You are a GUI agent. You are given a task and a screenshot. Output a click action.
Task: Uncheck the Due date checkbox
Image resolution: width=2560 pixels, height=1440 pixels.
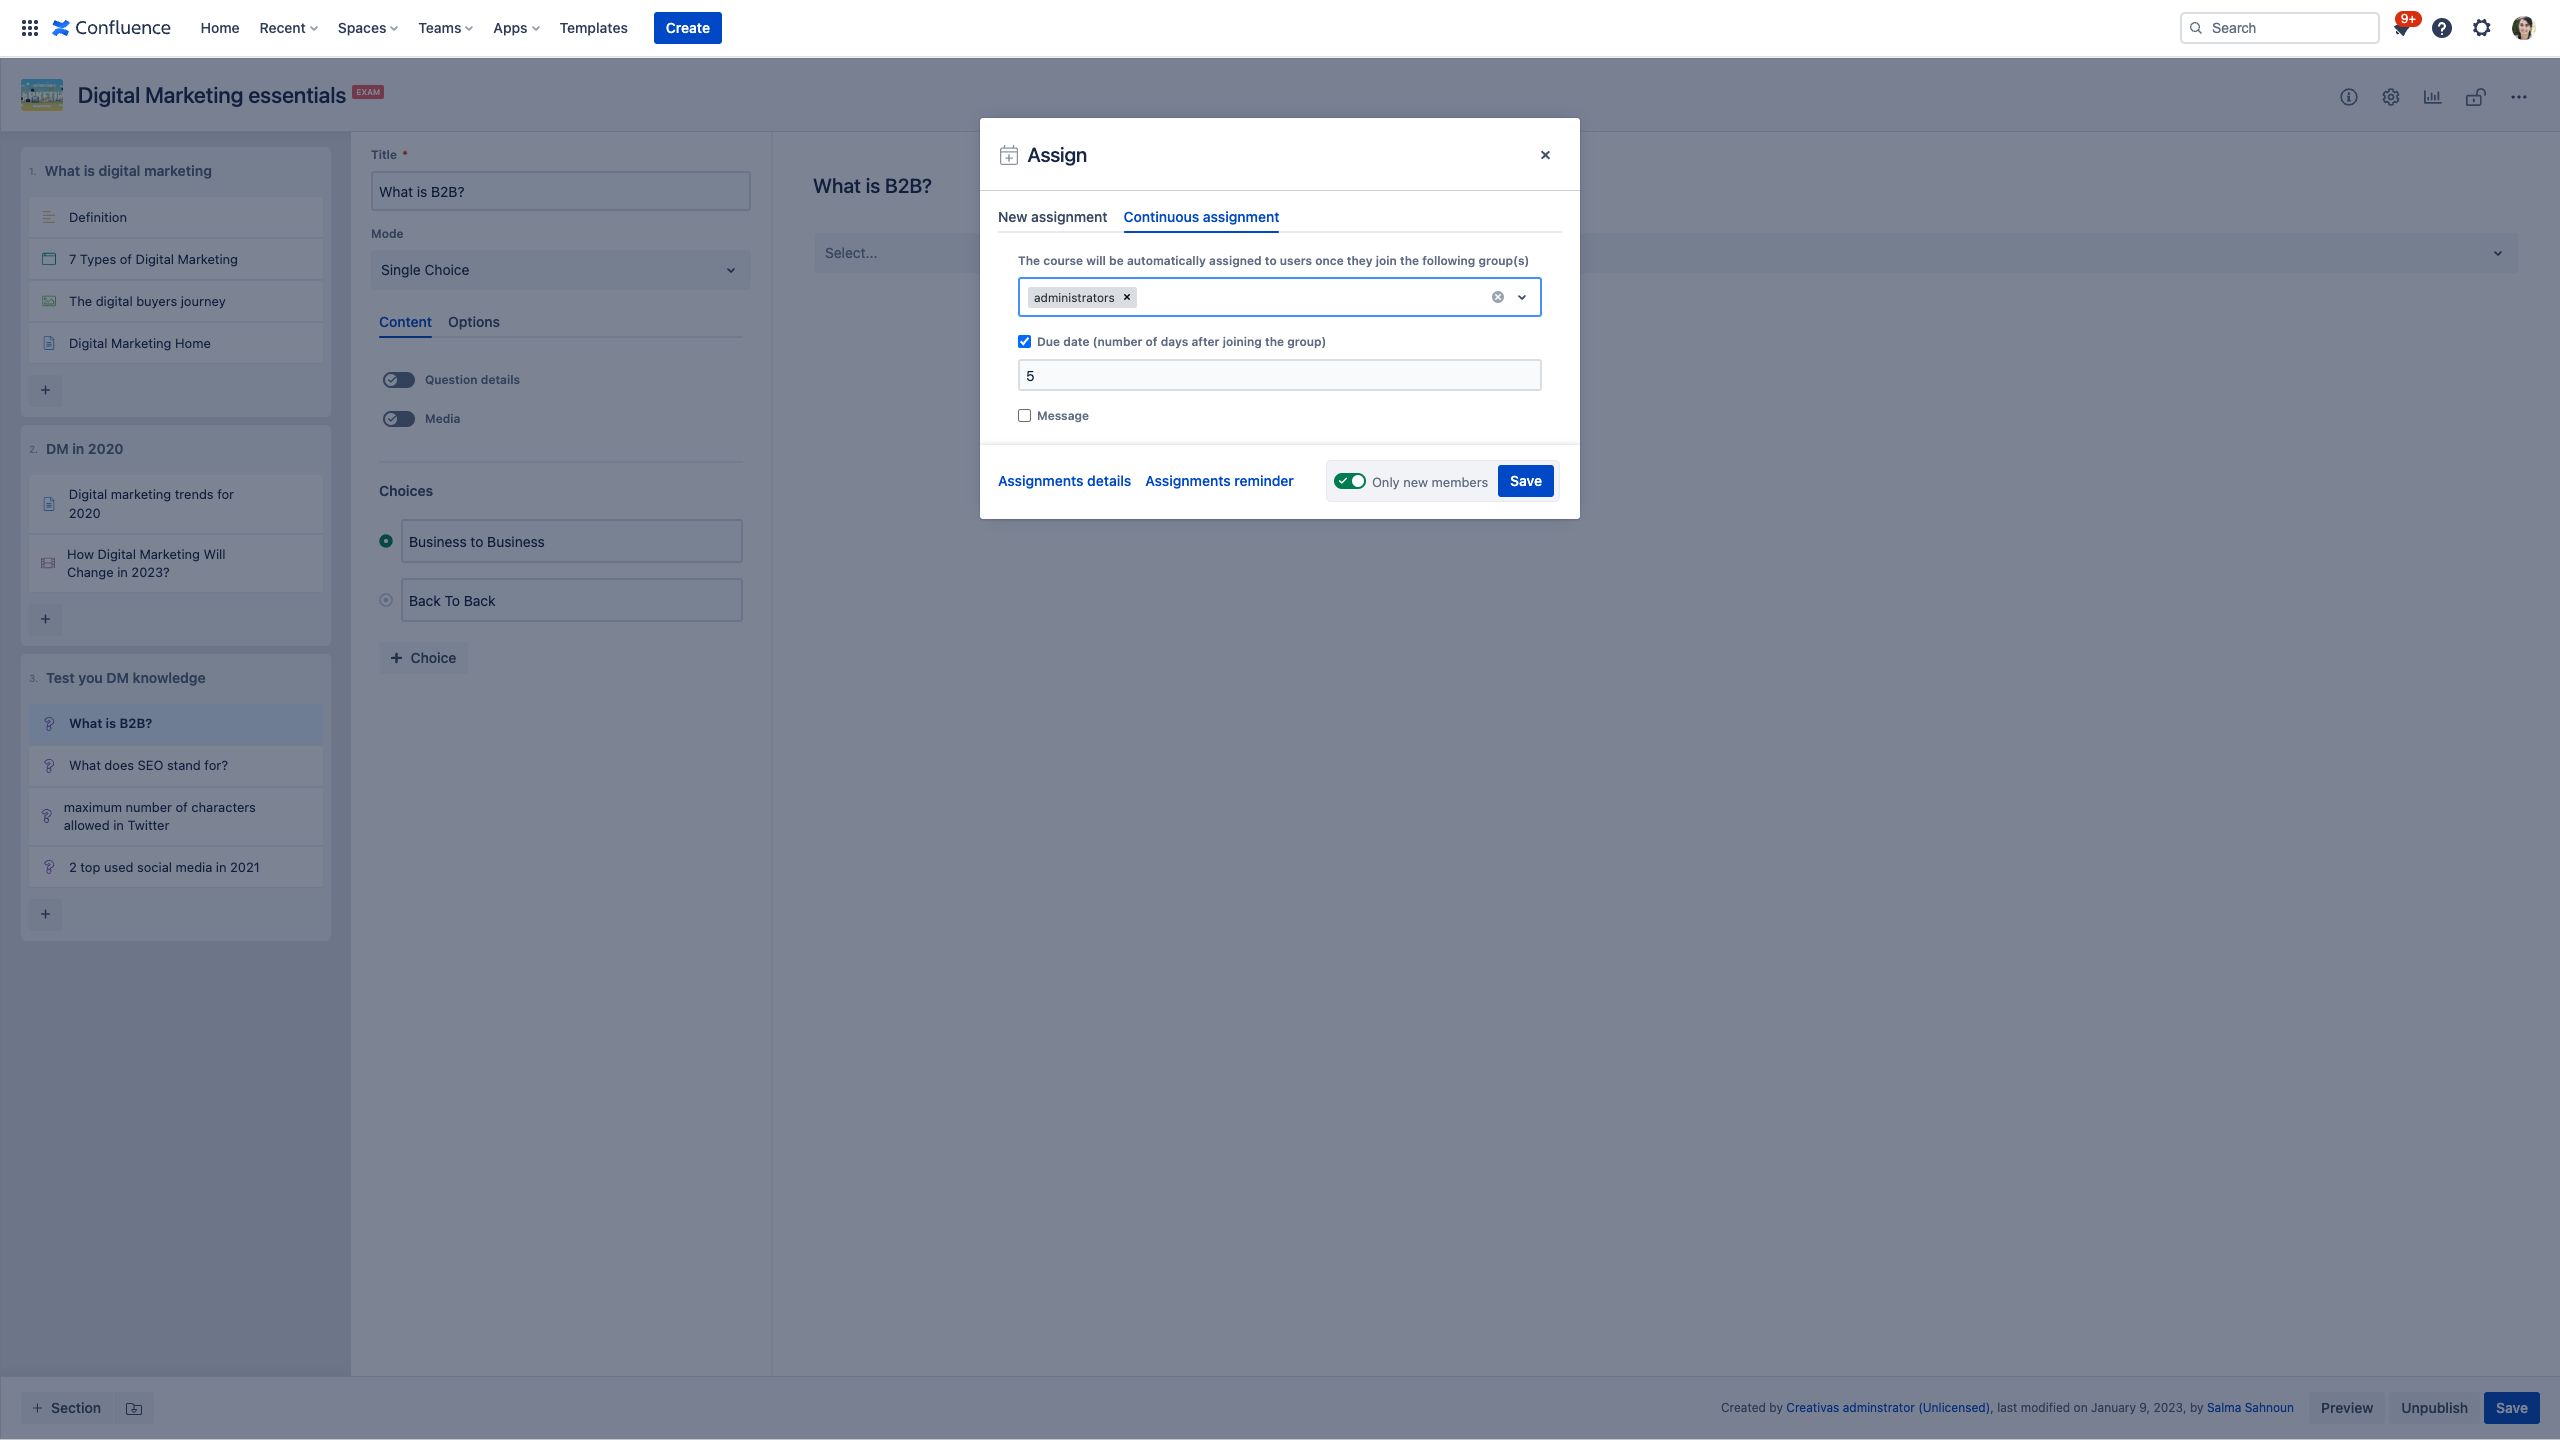click(x=1024, y=342)
